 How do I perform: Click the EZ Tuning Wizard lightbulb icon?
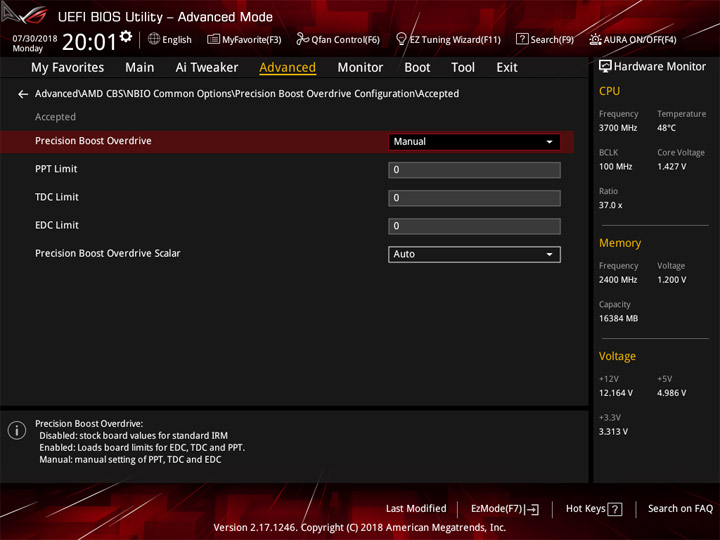point(401,39)
